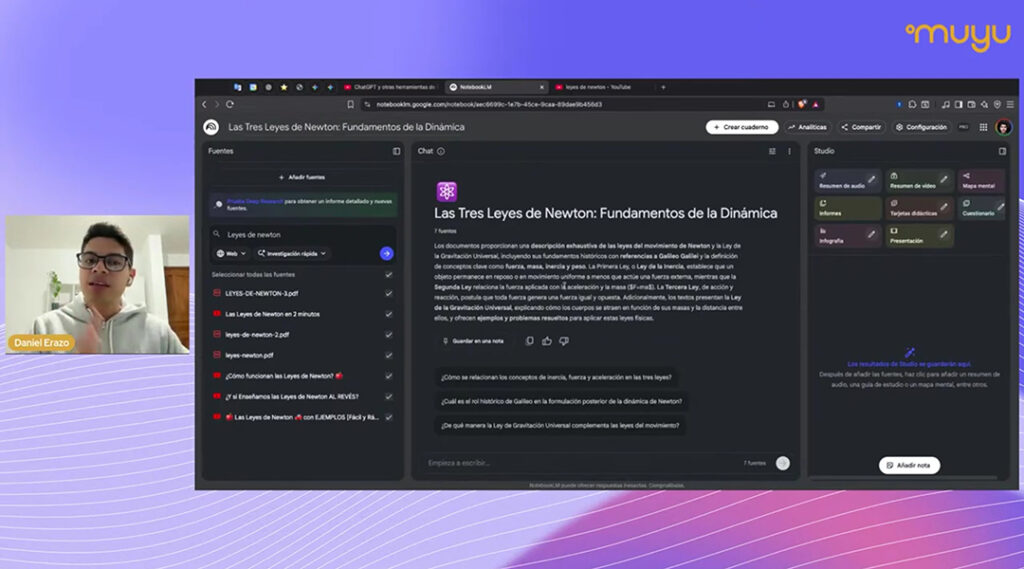Open chat options three-dot menu

click(x=789, y=151)
